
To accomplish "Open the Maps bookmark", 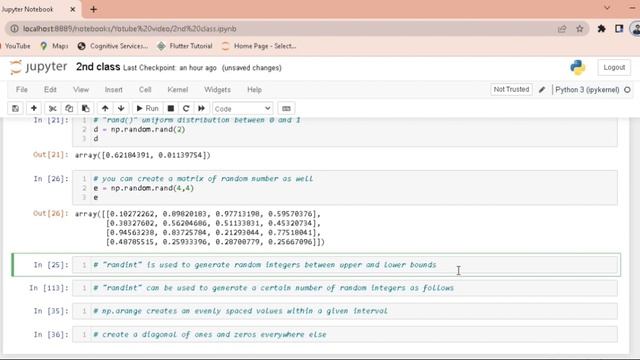I will pyautogui.click(x=54, y=46).
